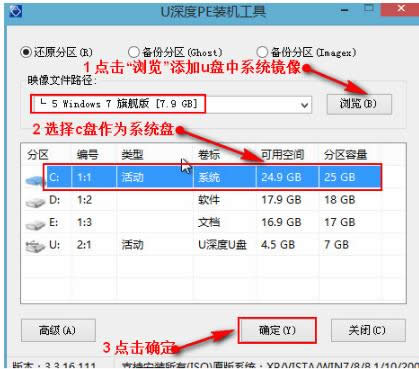Select 备份分区 (Imagex) radio option
The width and height of the screenshot is (419, 369).
pyautogui.click(x=262, y=52)
